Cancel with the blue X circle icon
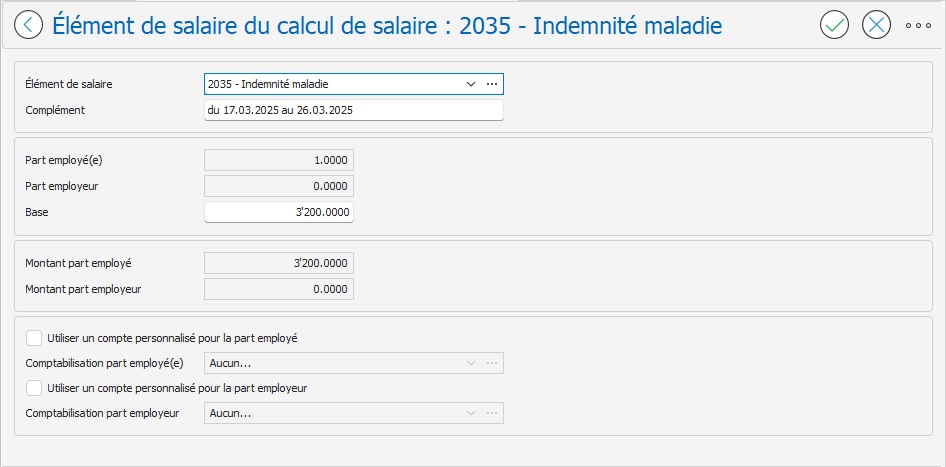The width and height of the screenshot is (946, 467). (877, 25)
